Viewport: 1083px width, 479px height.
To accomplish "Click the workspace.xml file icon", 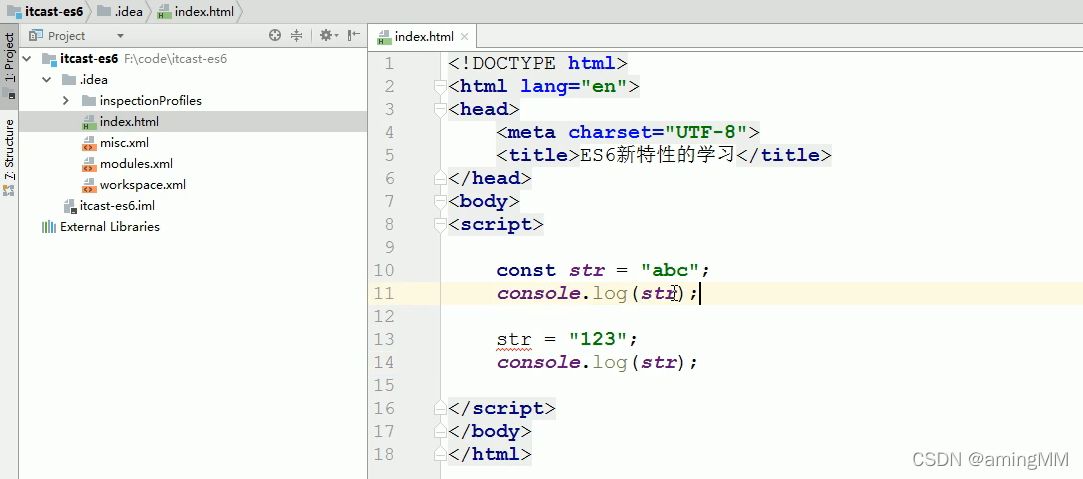I will [88, 185].
